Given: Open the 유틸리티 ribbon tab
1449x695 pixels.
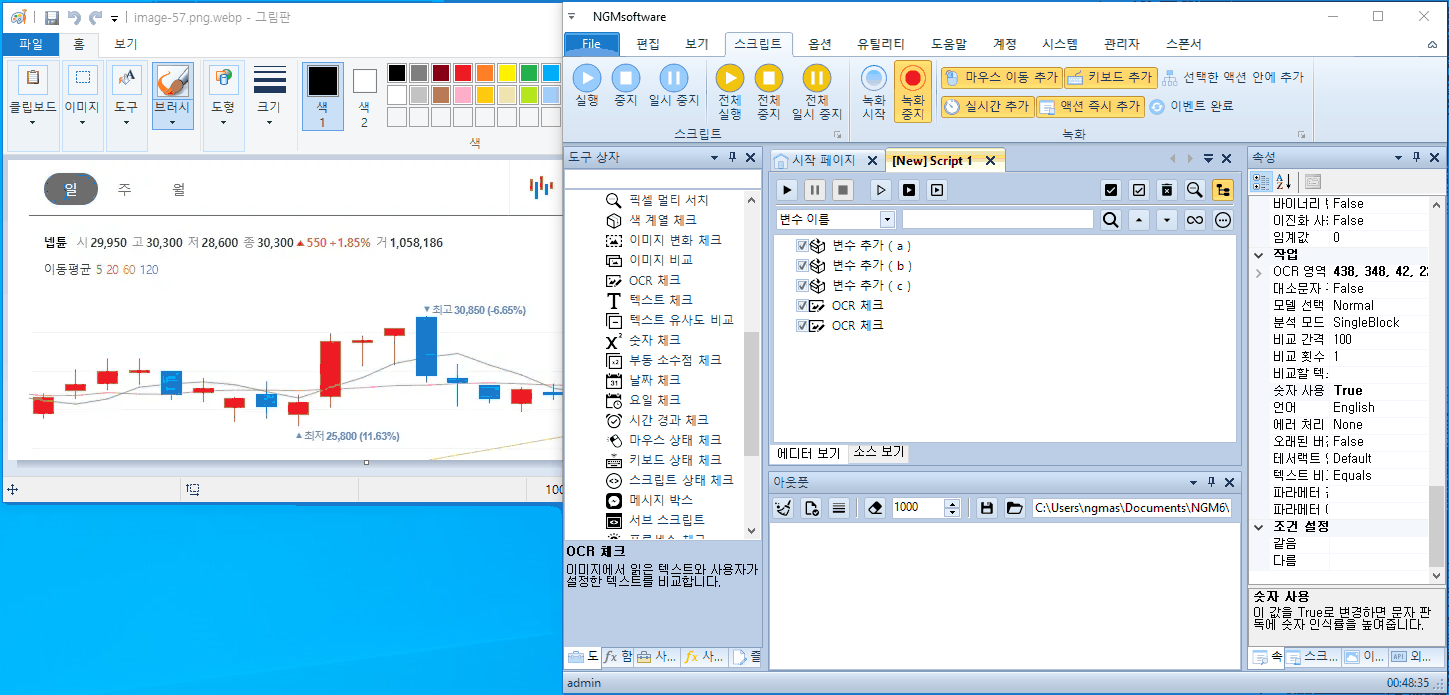Looking at the screenshot, I should click(881, 44).
